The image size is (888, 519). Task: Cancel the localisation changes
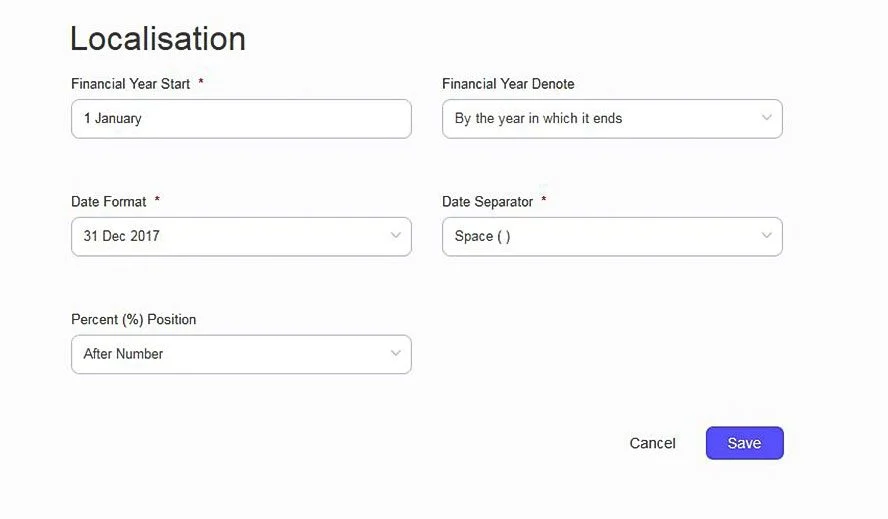click(x=652, y=443)
